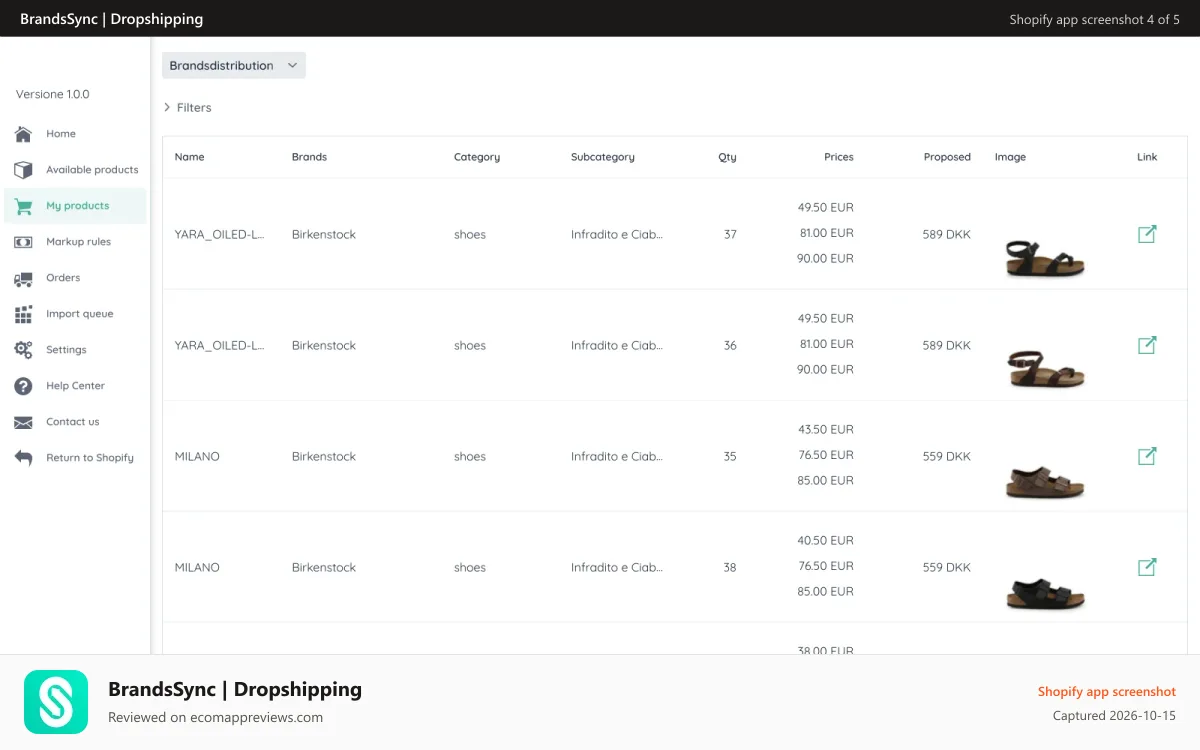Open external link for YARA_OILED qty 37 row

coord(1147,234)
